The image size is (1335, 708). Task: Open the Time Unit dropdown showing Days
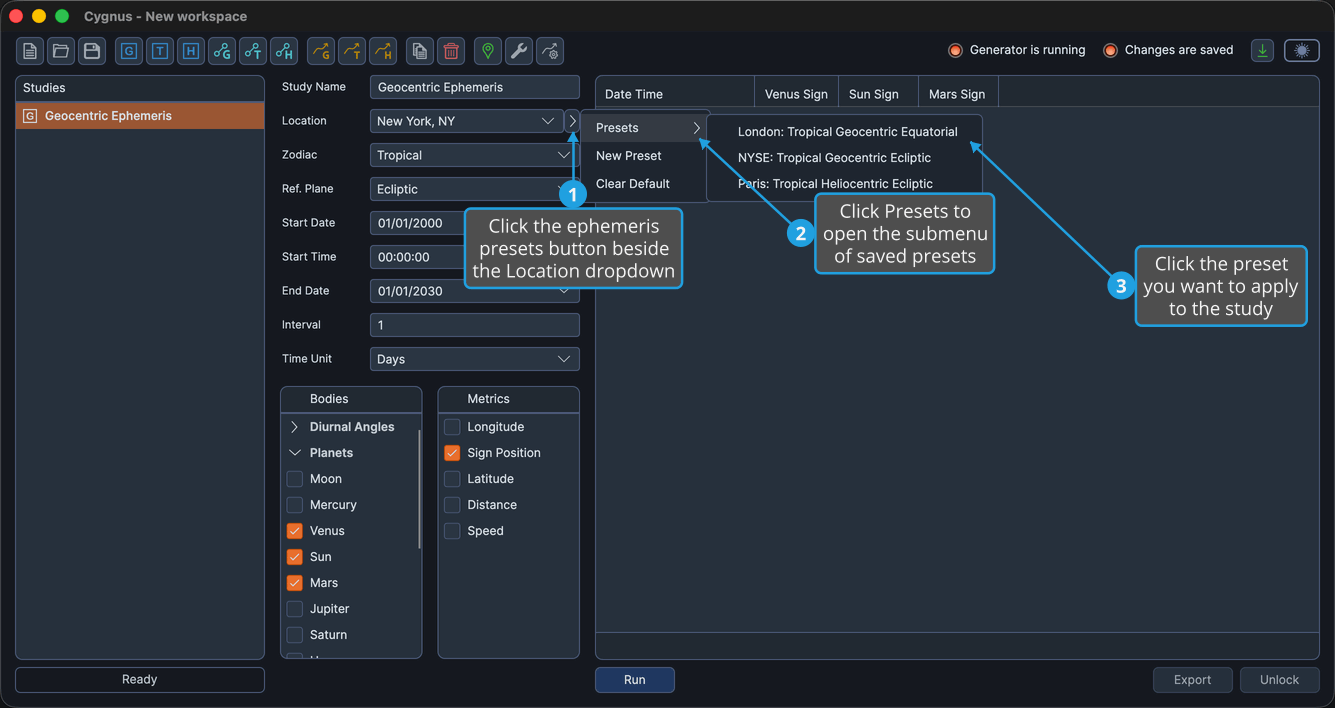pos(475,359)
